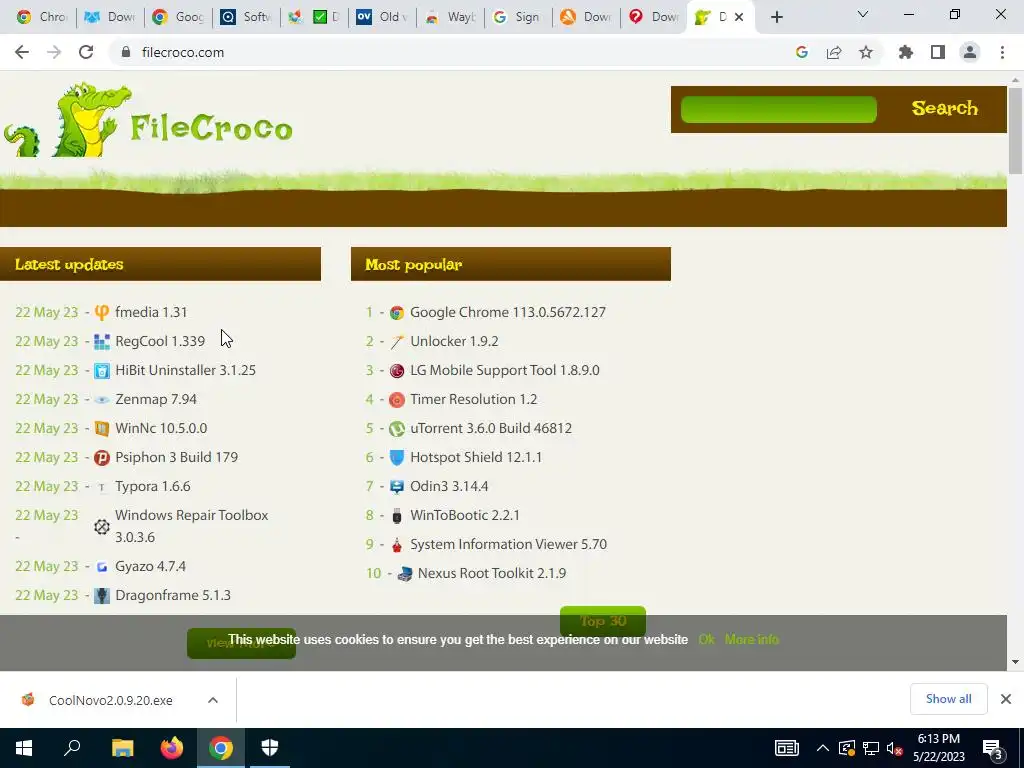This screenshot has width=1024, height=768.
Task: Switch to the Sign tab
Action: click(x=518, y=17)
